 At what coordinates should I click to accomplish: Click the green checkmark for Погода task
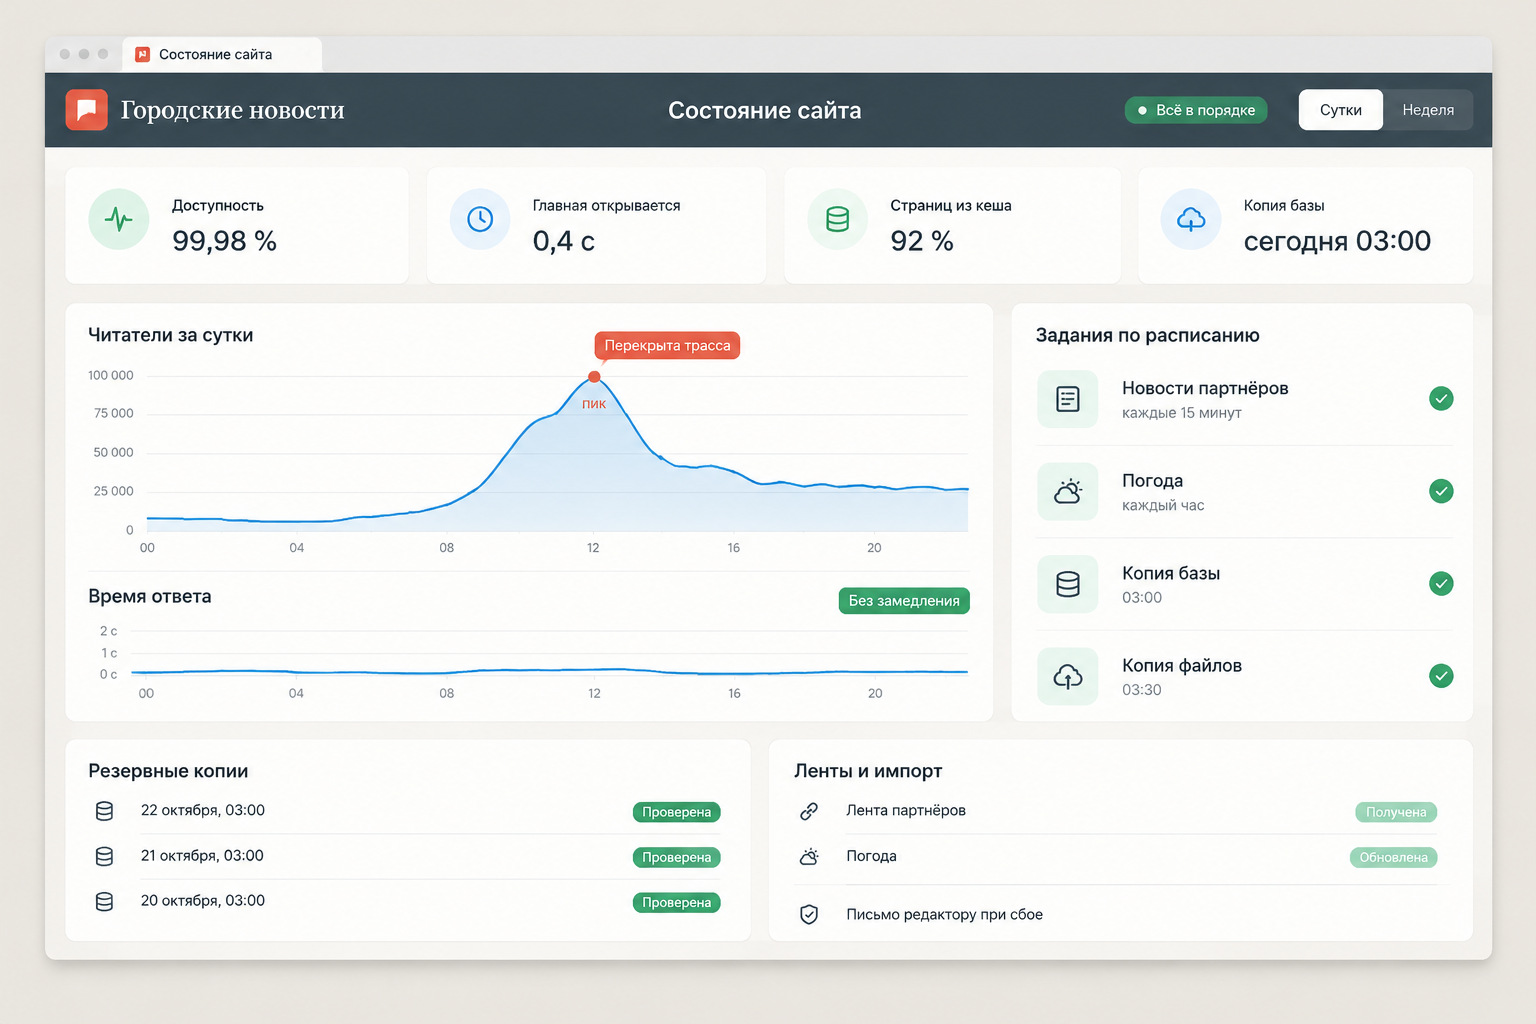point(1441,491)
